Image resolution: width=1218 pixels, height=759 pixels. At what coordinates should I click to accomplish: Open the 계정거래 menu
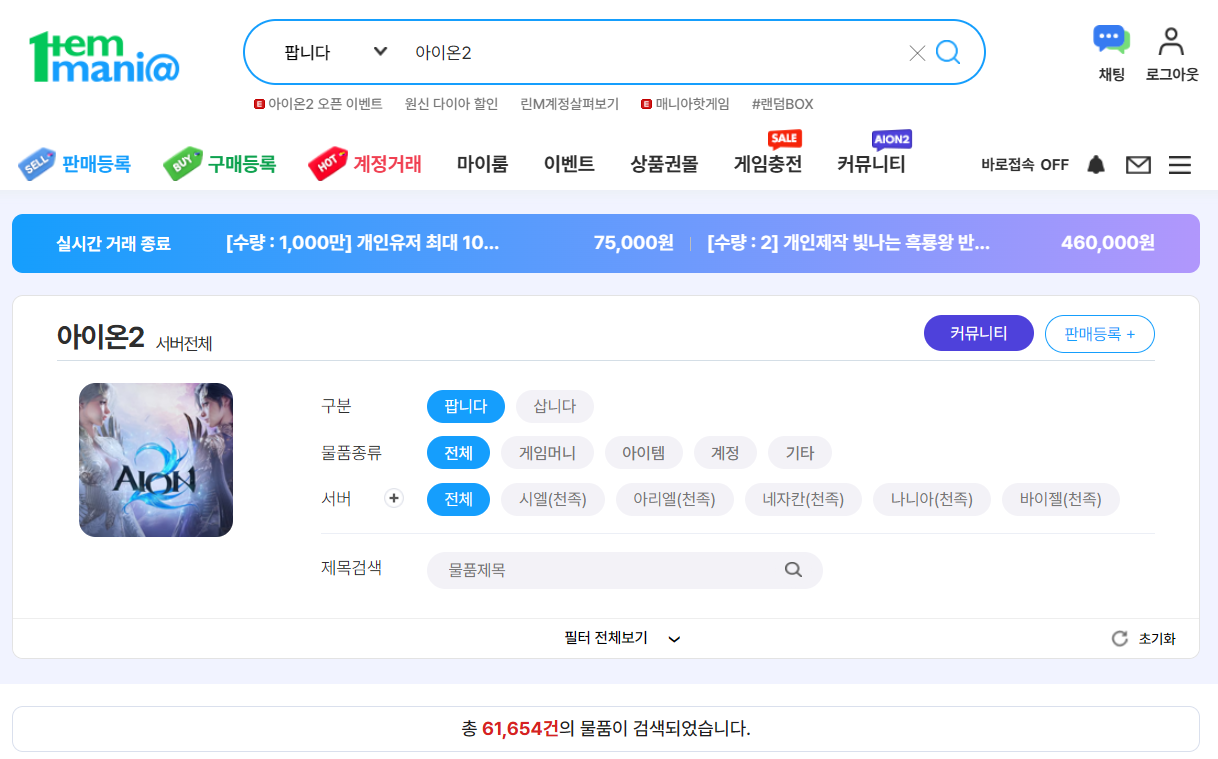tap(365, 164)
